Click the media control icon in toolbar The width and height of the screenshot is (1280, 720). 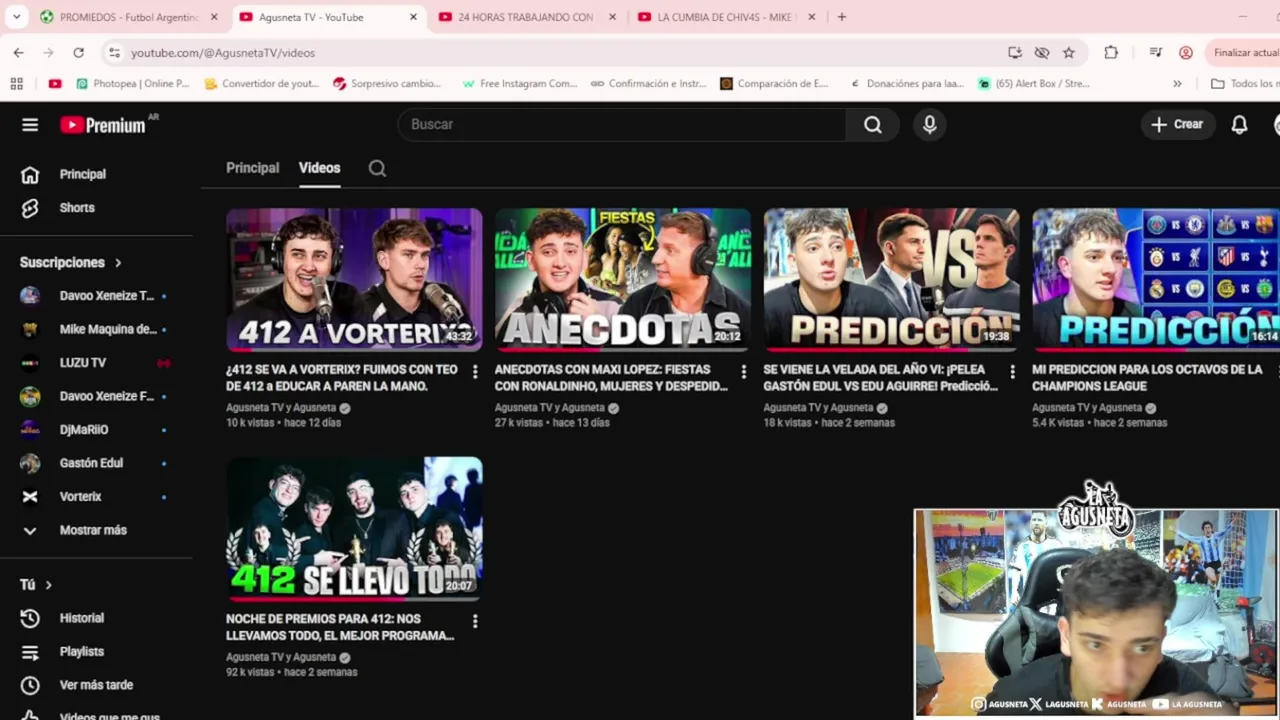click(1156, 52)
